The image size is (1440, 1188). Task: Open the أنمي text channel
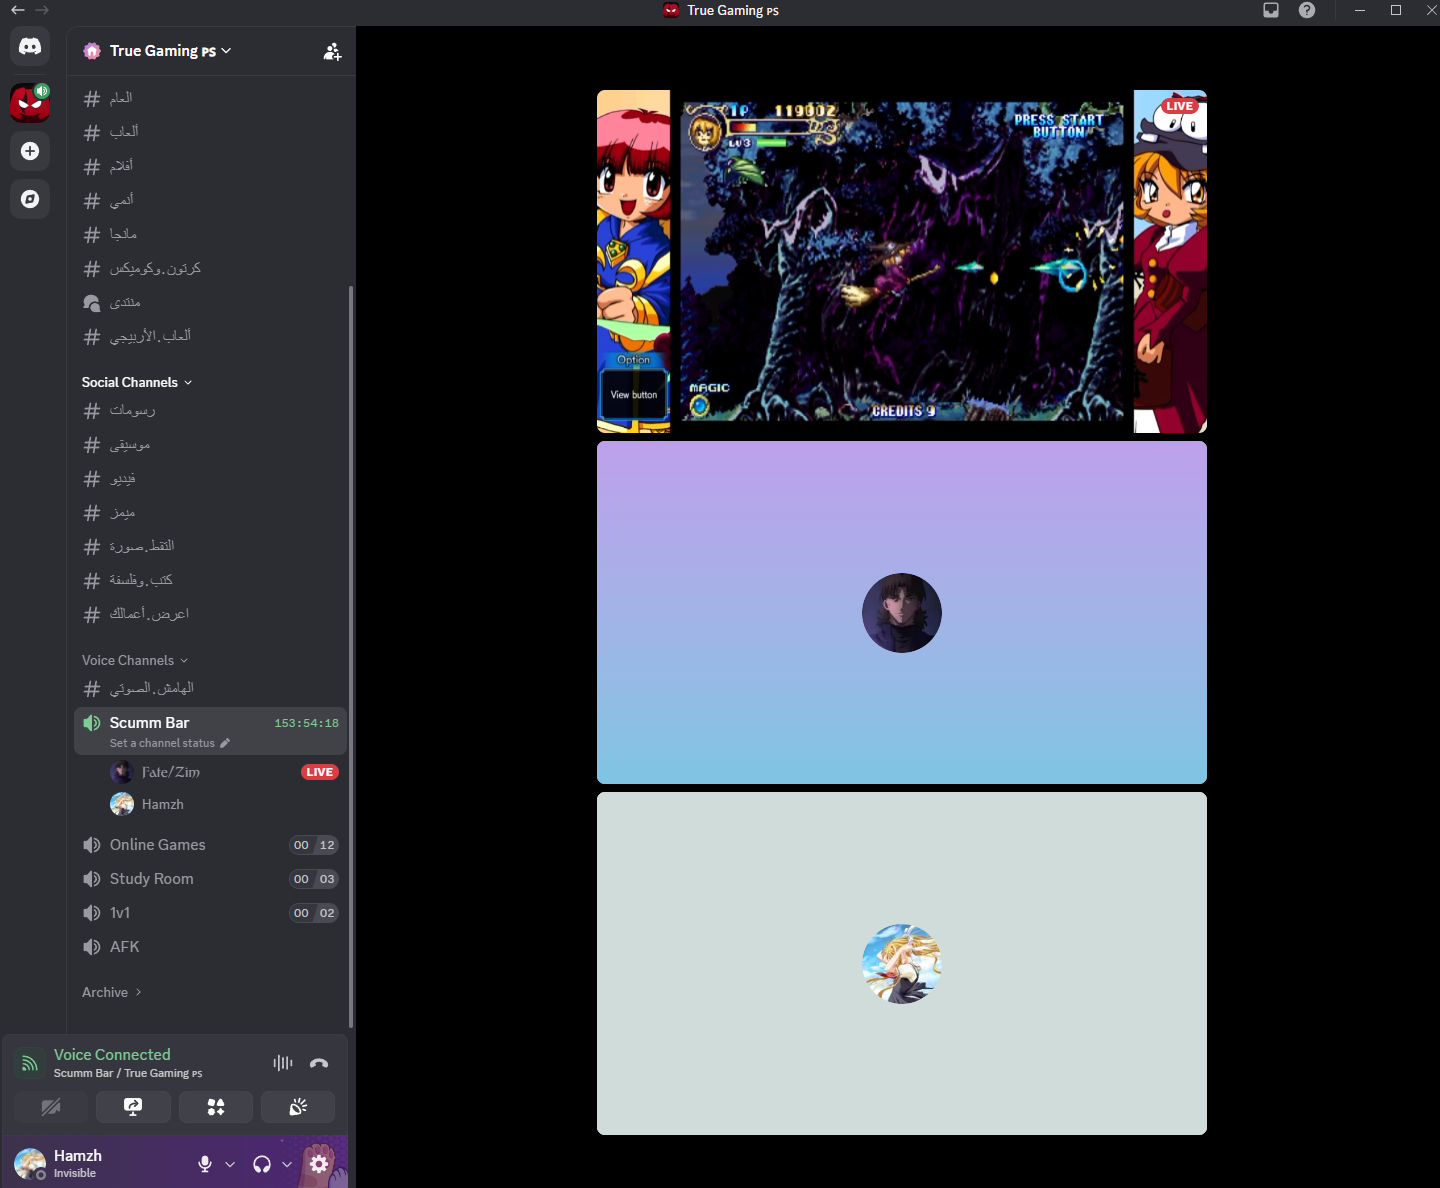[x=210, y=200]
